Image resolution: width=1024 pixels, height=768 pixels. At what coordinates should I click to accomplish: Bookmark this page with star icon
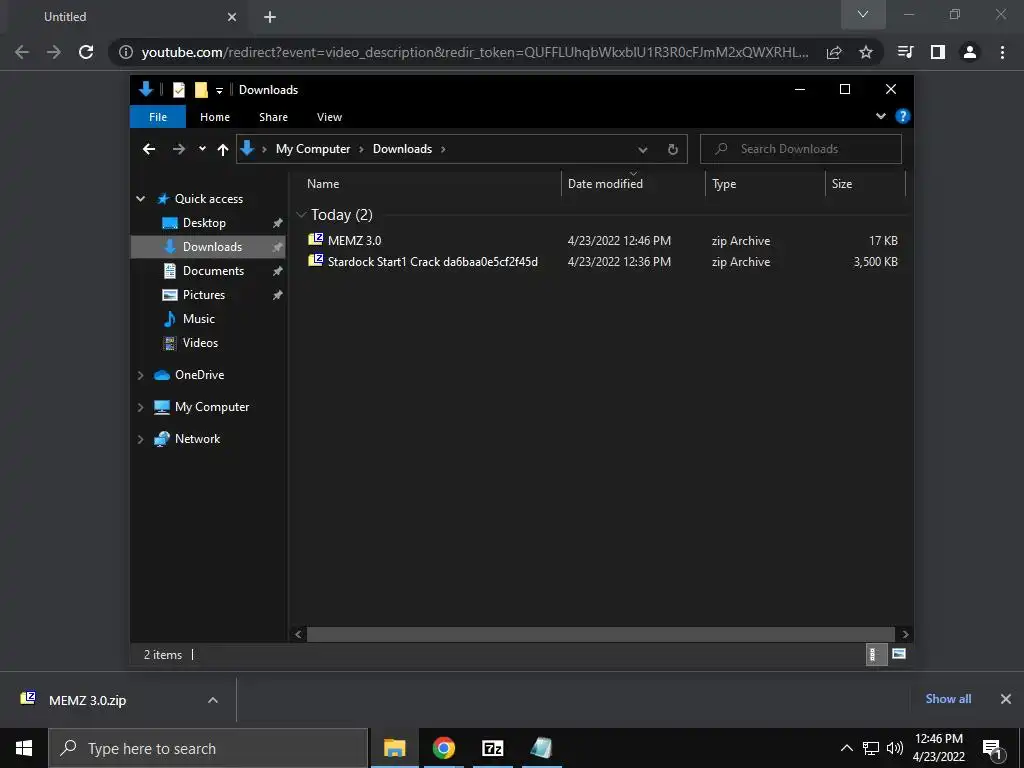tap(865, 52)
